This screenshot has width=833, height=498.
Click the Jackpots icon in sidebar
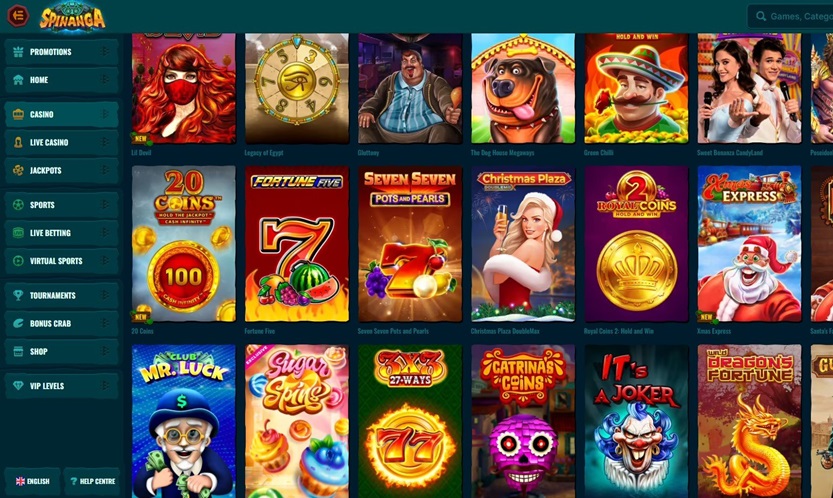coord(18,170)
